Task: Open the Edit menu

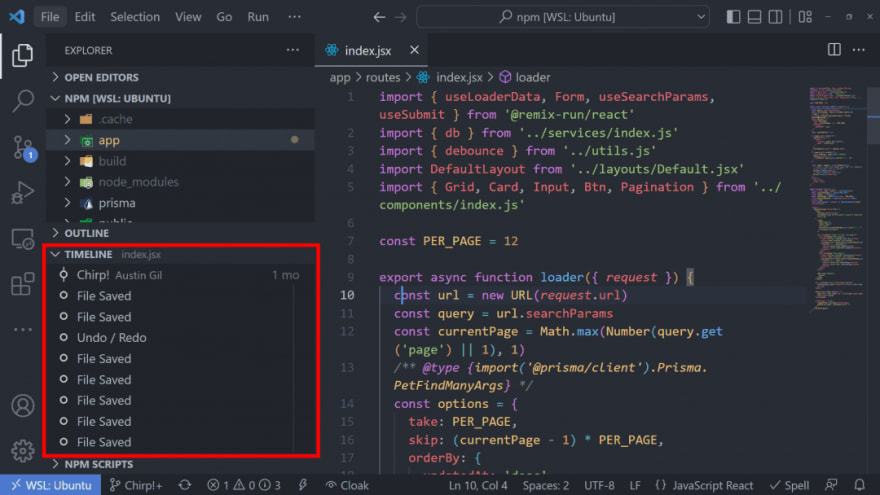Action: coord(85,17)
